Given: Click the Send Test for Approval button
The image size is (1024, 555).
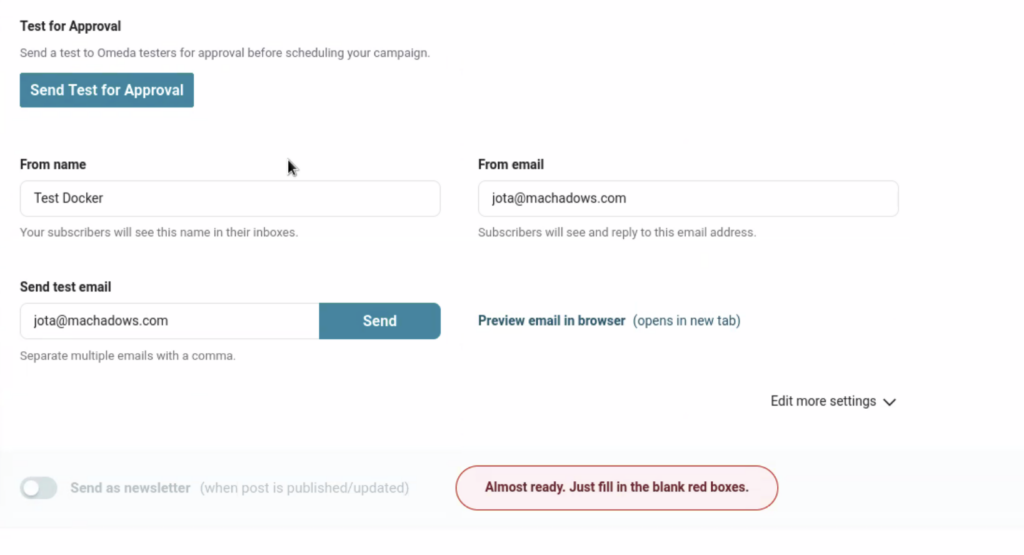Looking at the screenshot, I should coord(107,90).
